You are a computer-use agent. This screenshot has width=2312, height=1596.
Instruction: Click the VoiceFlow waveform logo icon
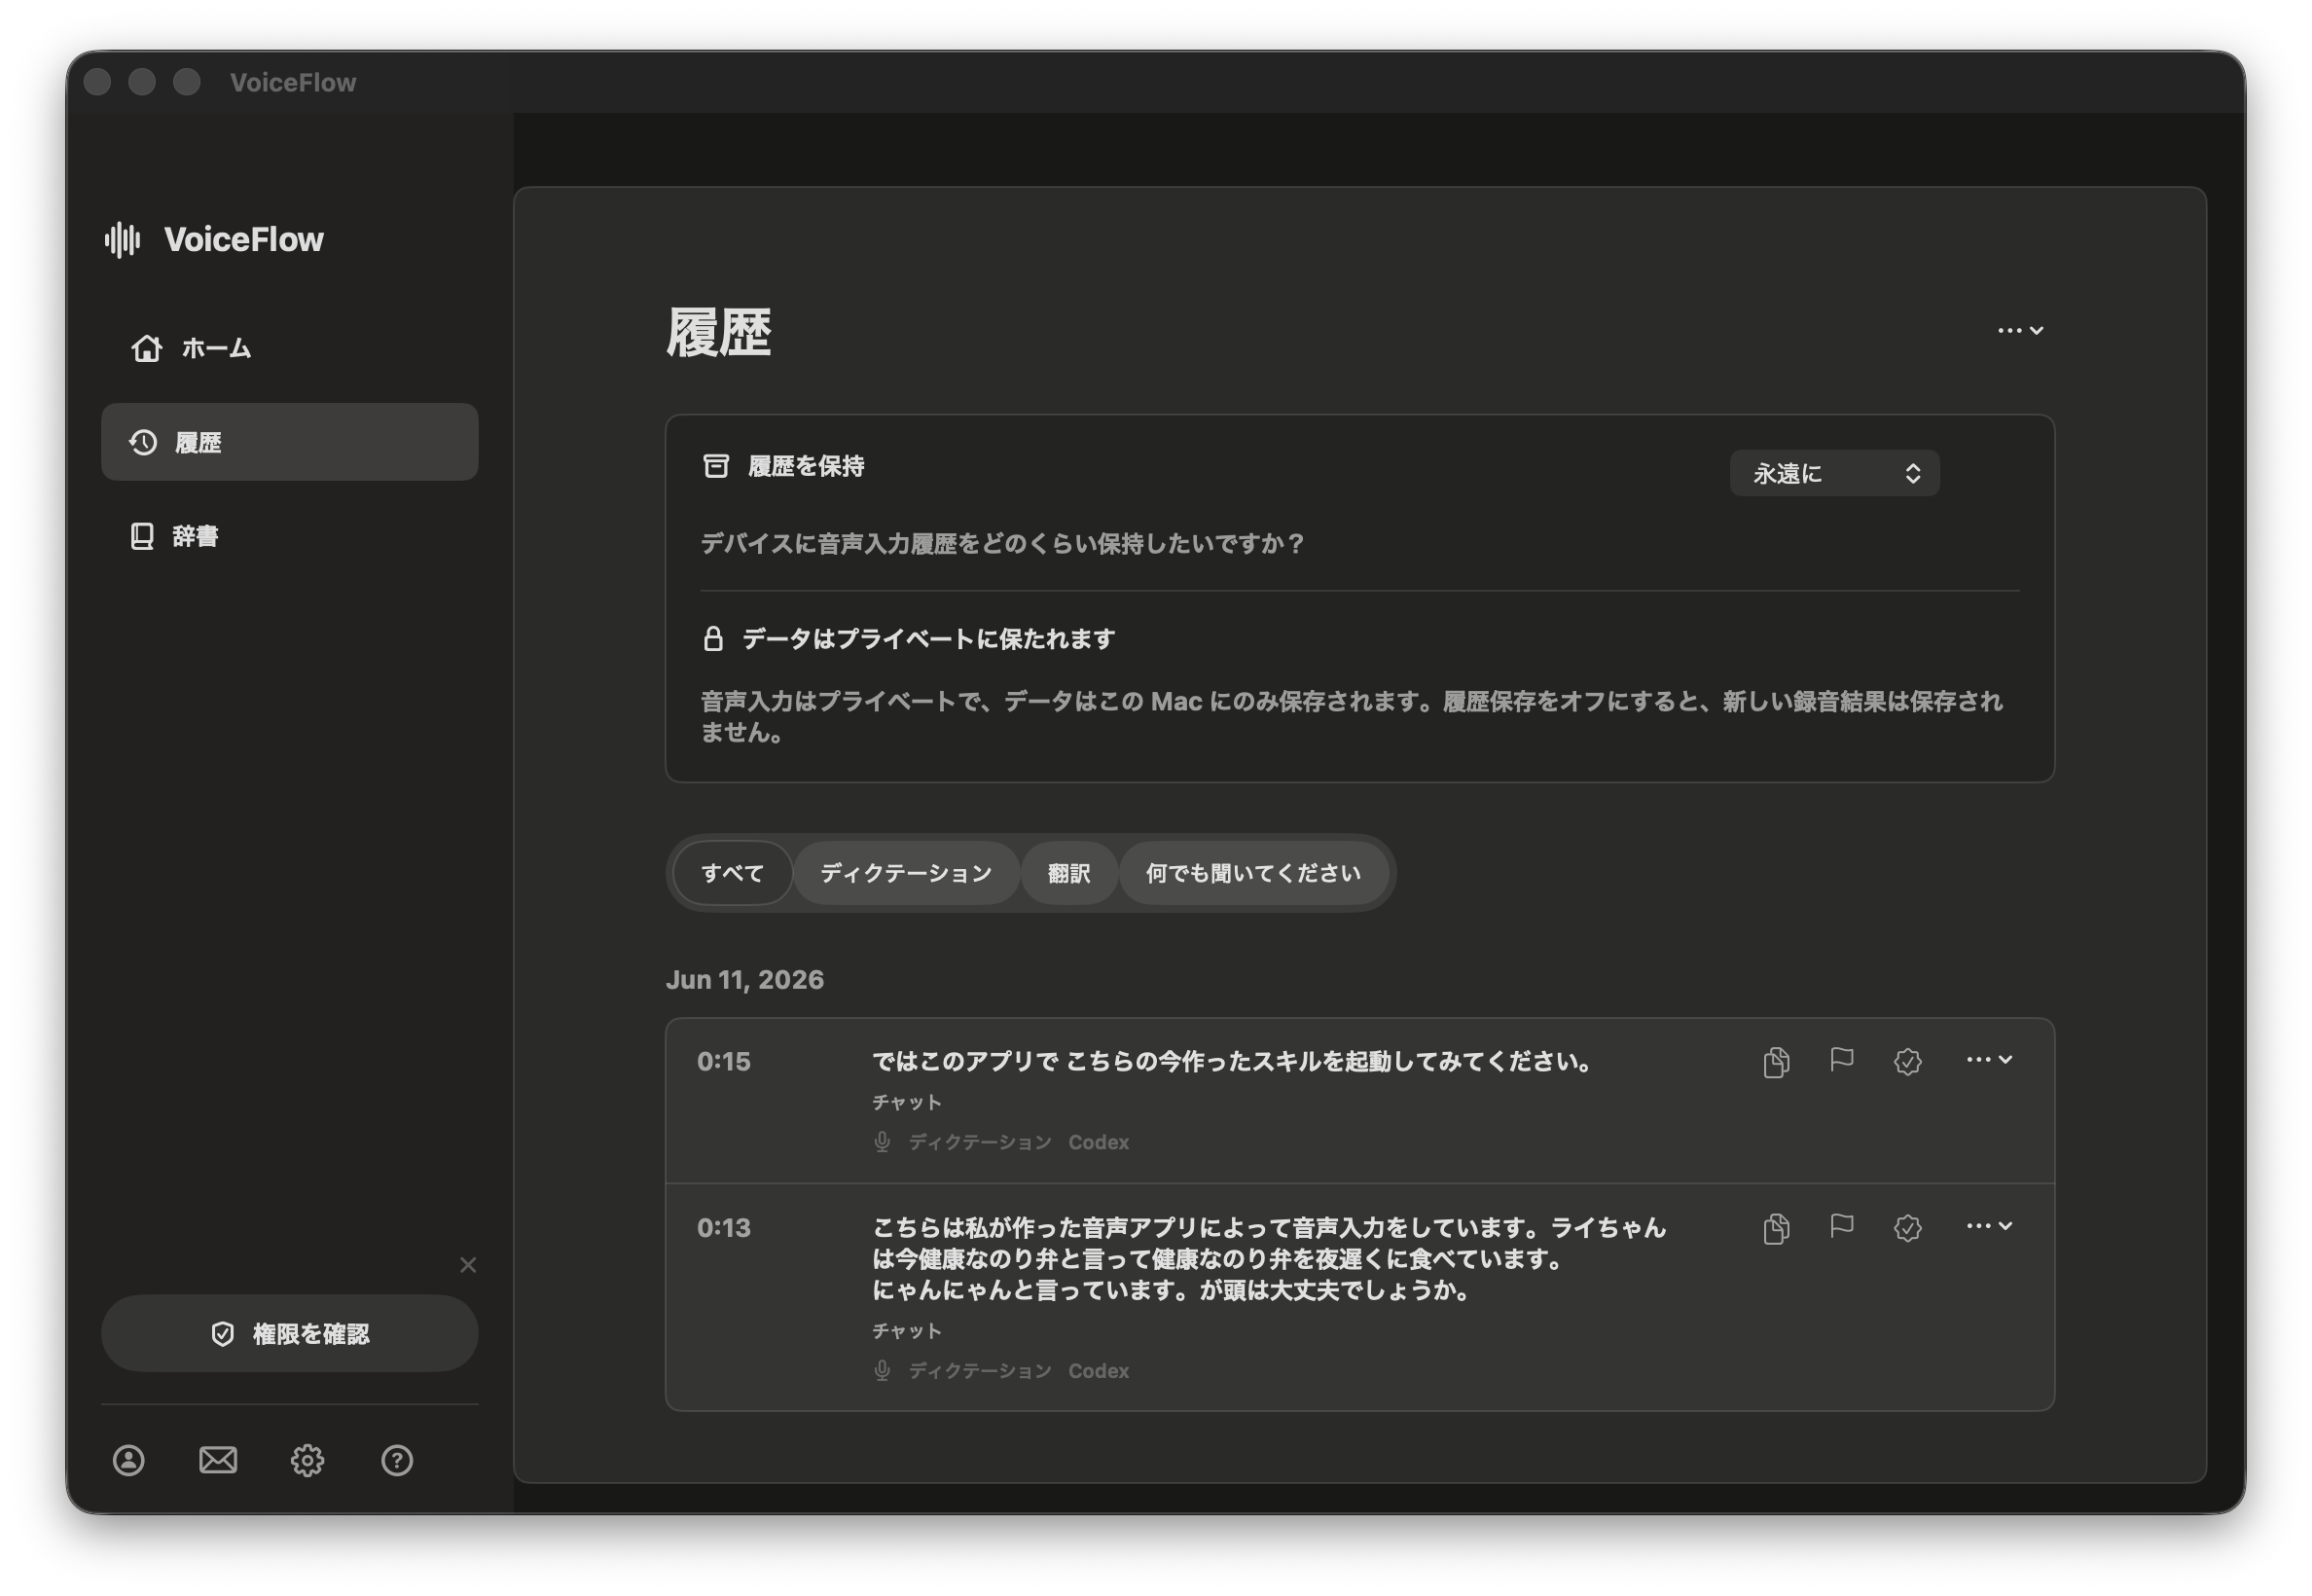(123, 239)
